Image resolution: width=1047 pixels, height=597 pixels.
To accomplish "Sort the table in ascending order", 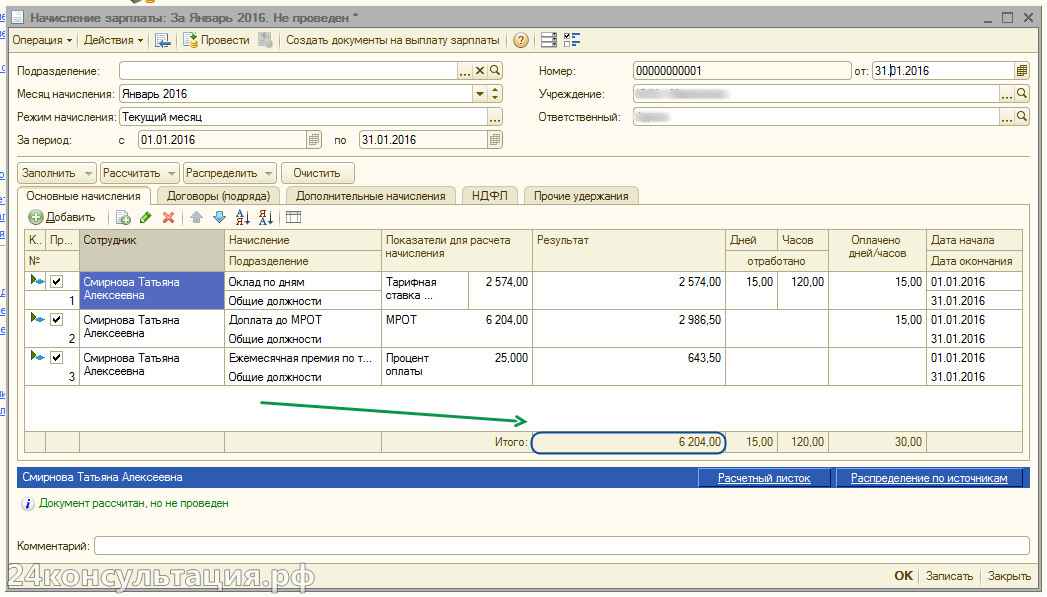I will 242,217.
